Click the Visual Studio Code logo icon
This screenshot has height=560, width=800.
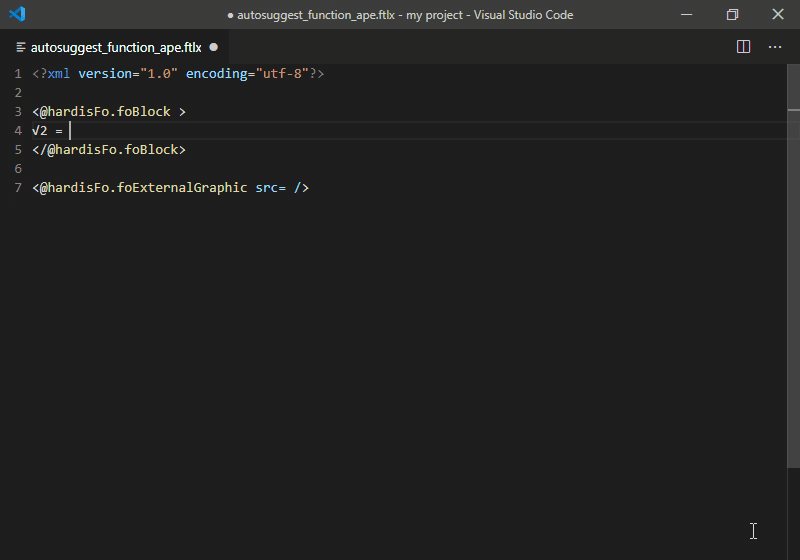pyautogui.click(x=17, y=14)
